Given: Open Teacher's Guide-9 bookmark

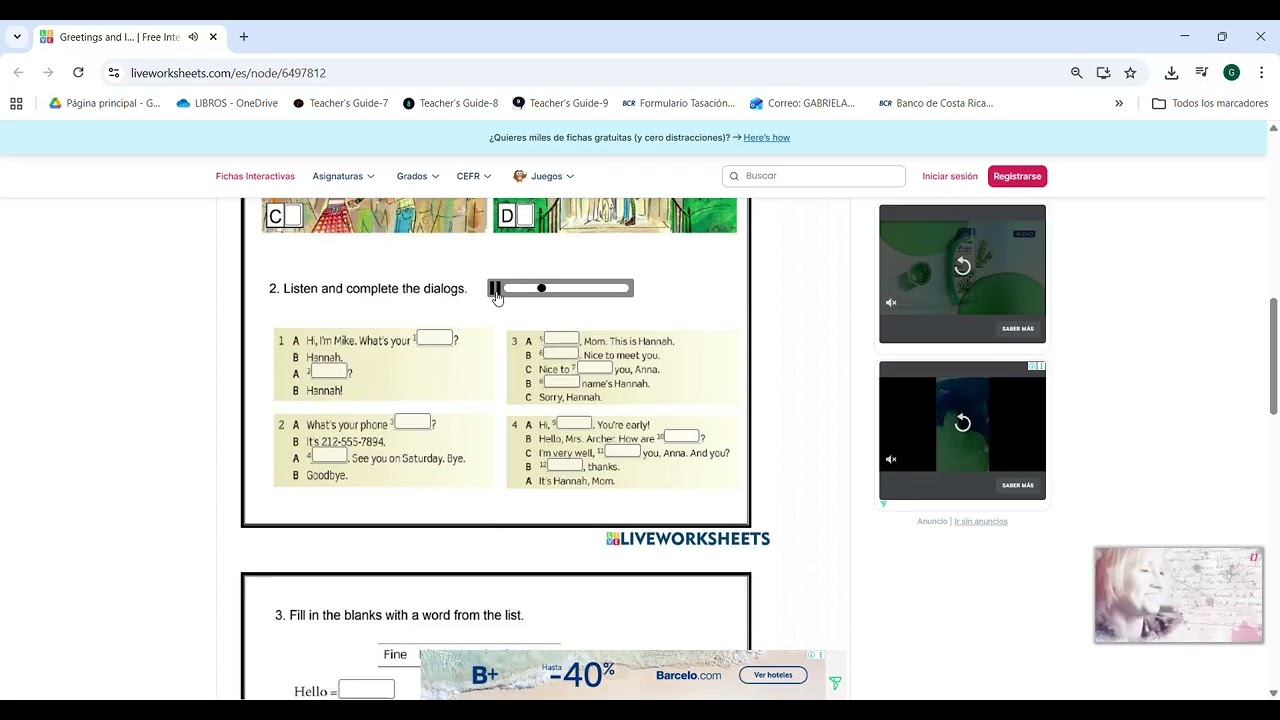Looking at the screenshot, I should pos(560,103).
